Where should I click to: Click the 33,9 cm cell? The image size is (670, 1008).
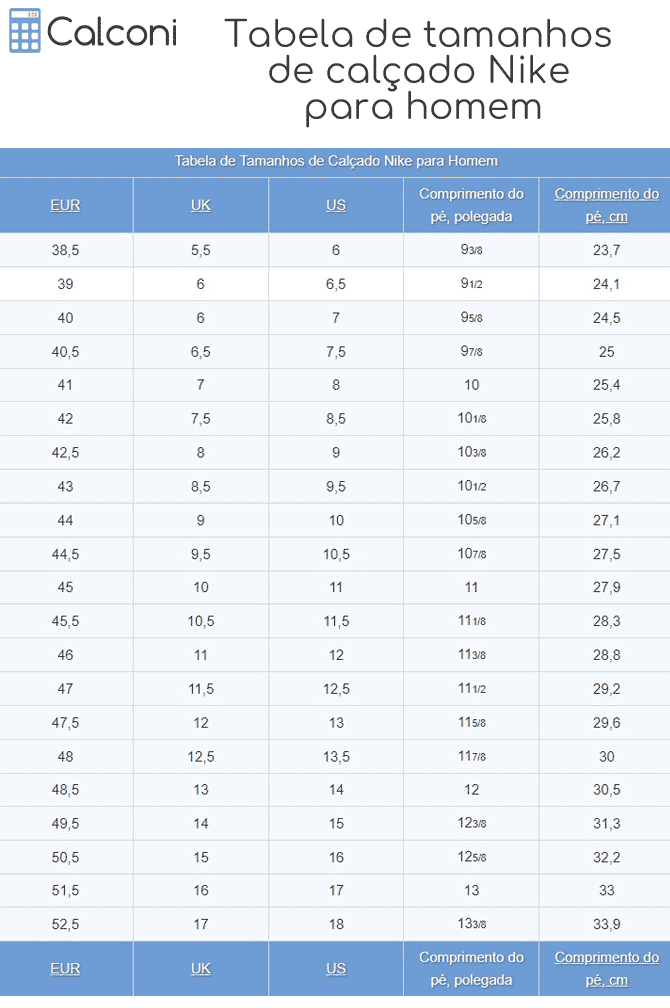(x=606, y=923)
